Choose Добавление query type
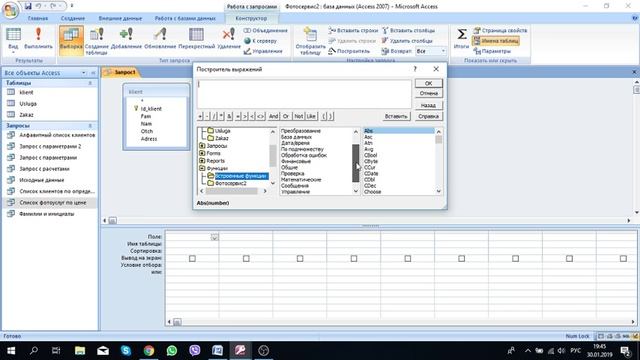640x360 pixels. click(126, 40)
